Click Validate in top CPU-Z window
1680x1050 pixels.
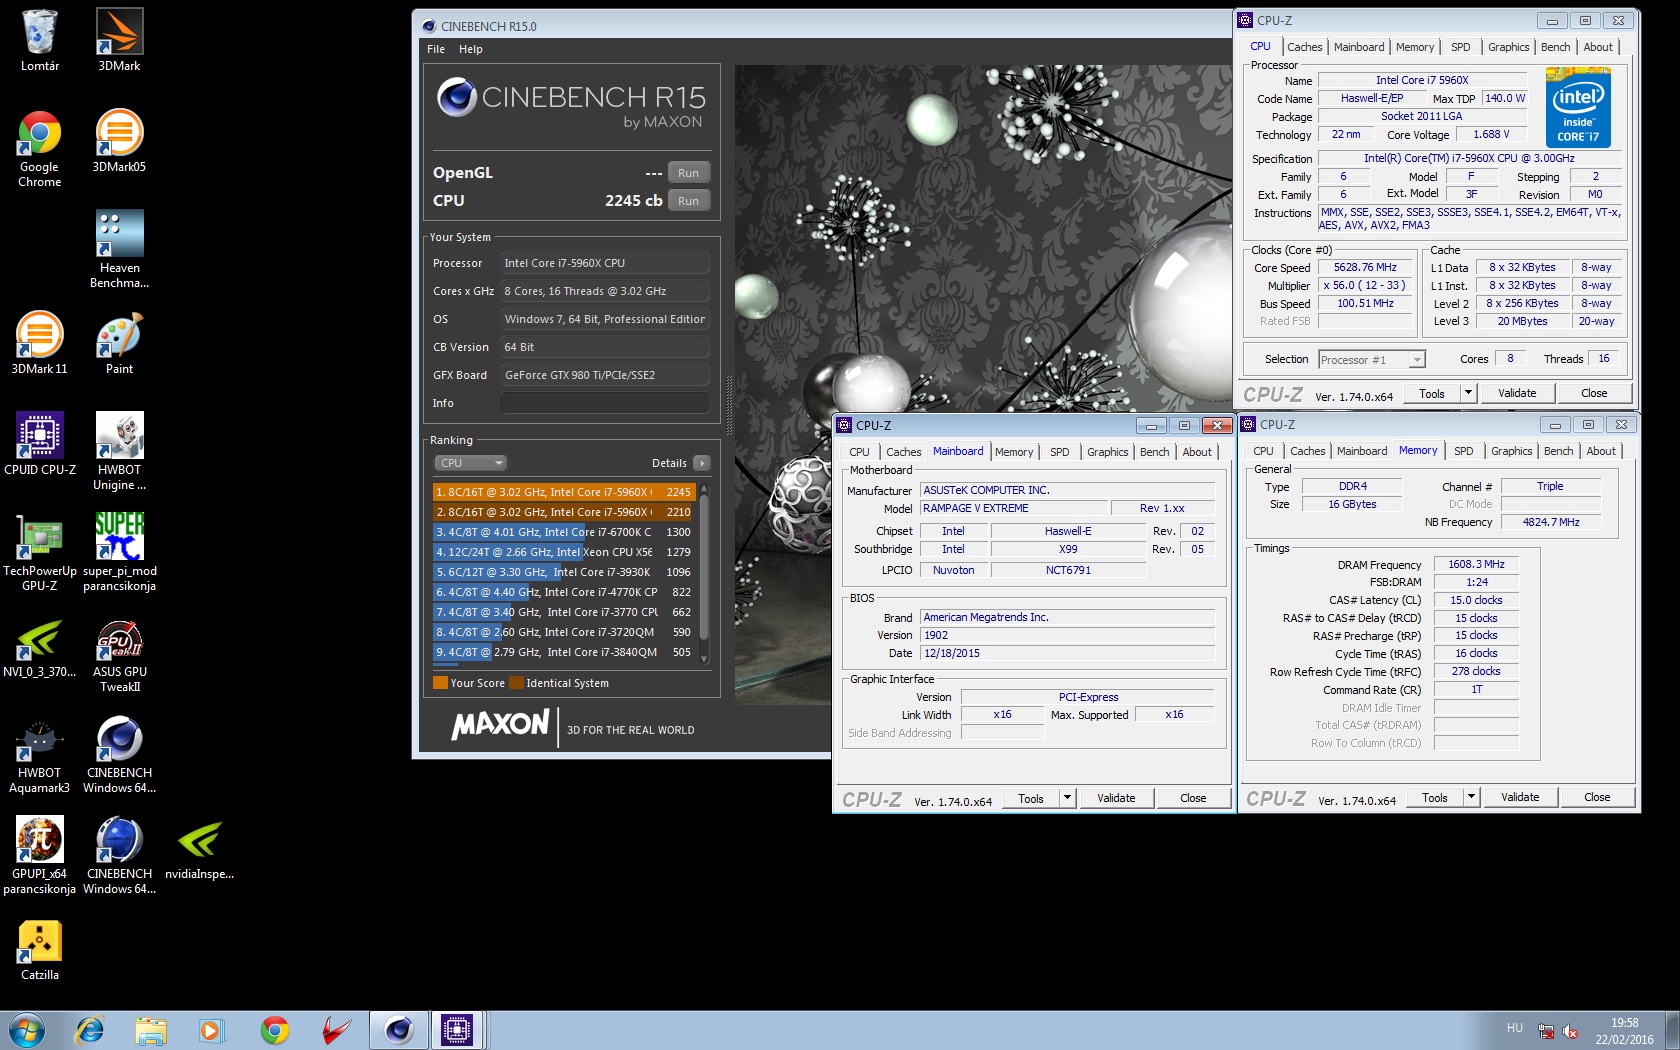click(1517, 393)
